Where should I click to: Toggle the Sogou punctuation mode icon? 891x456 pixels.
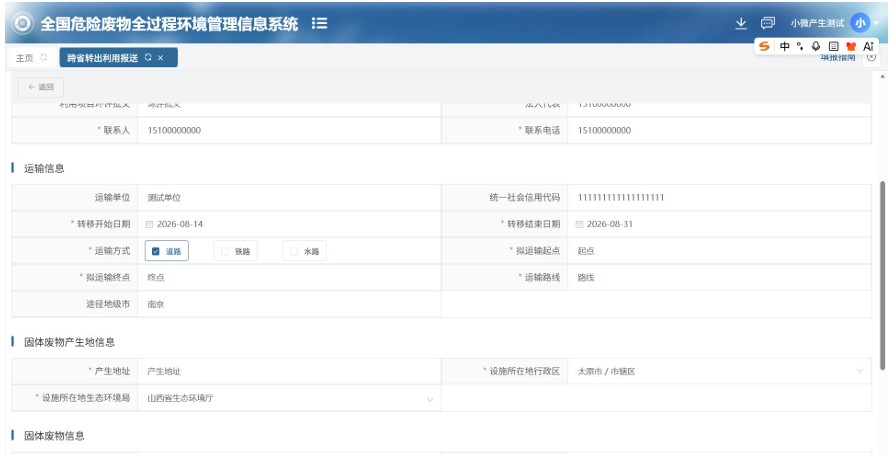(x=800, y=46)
